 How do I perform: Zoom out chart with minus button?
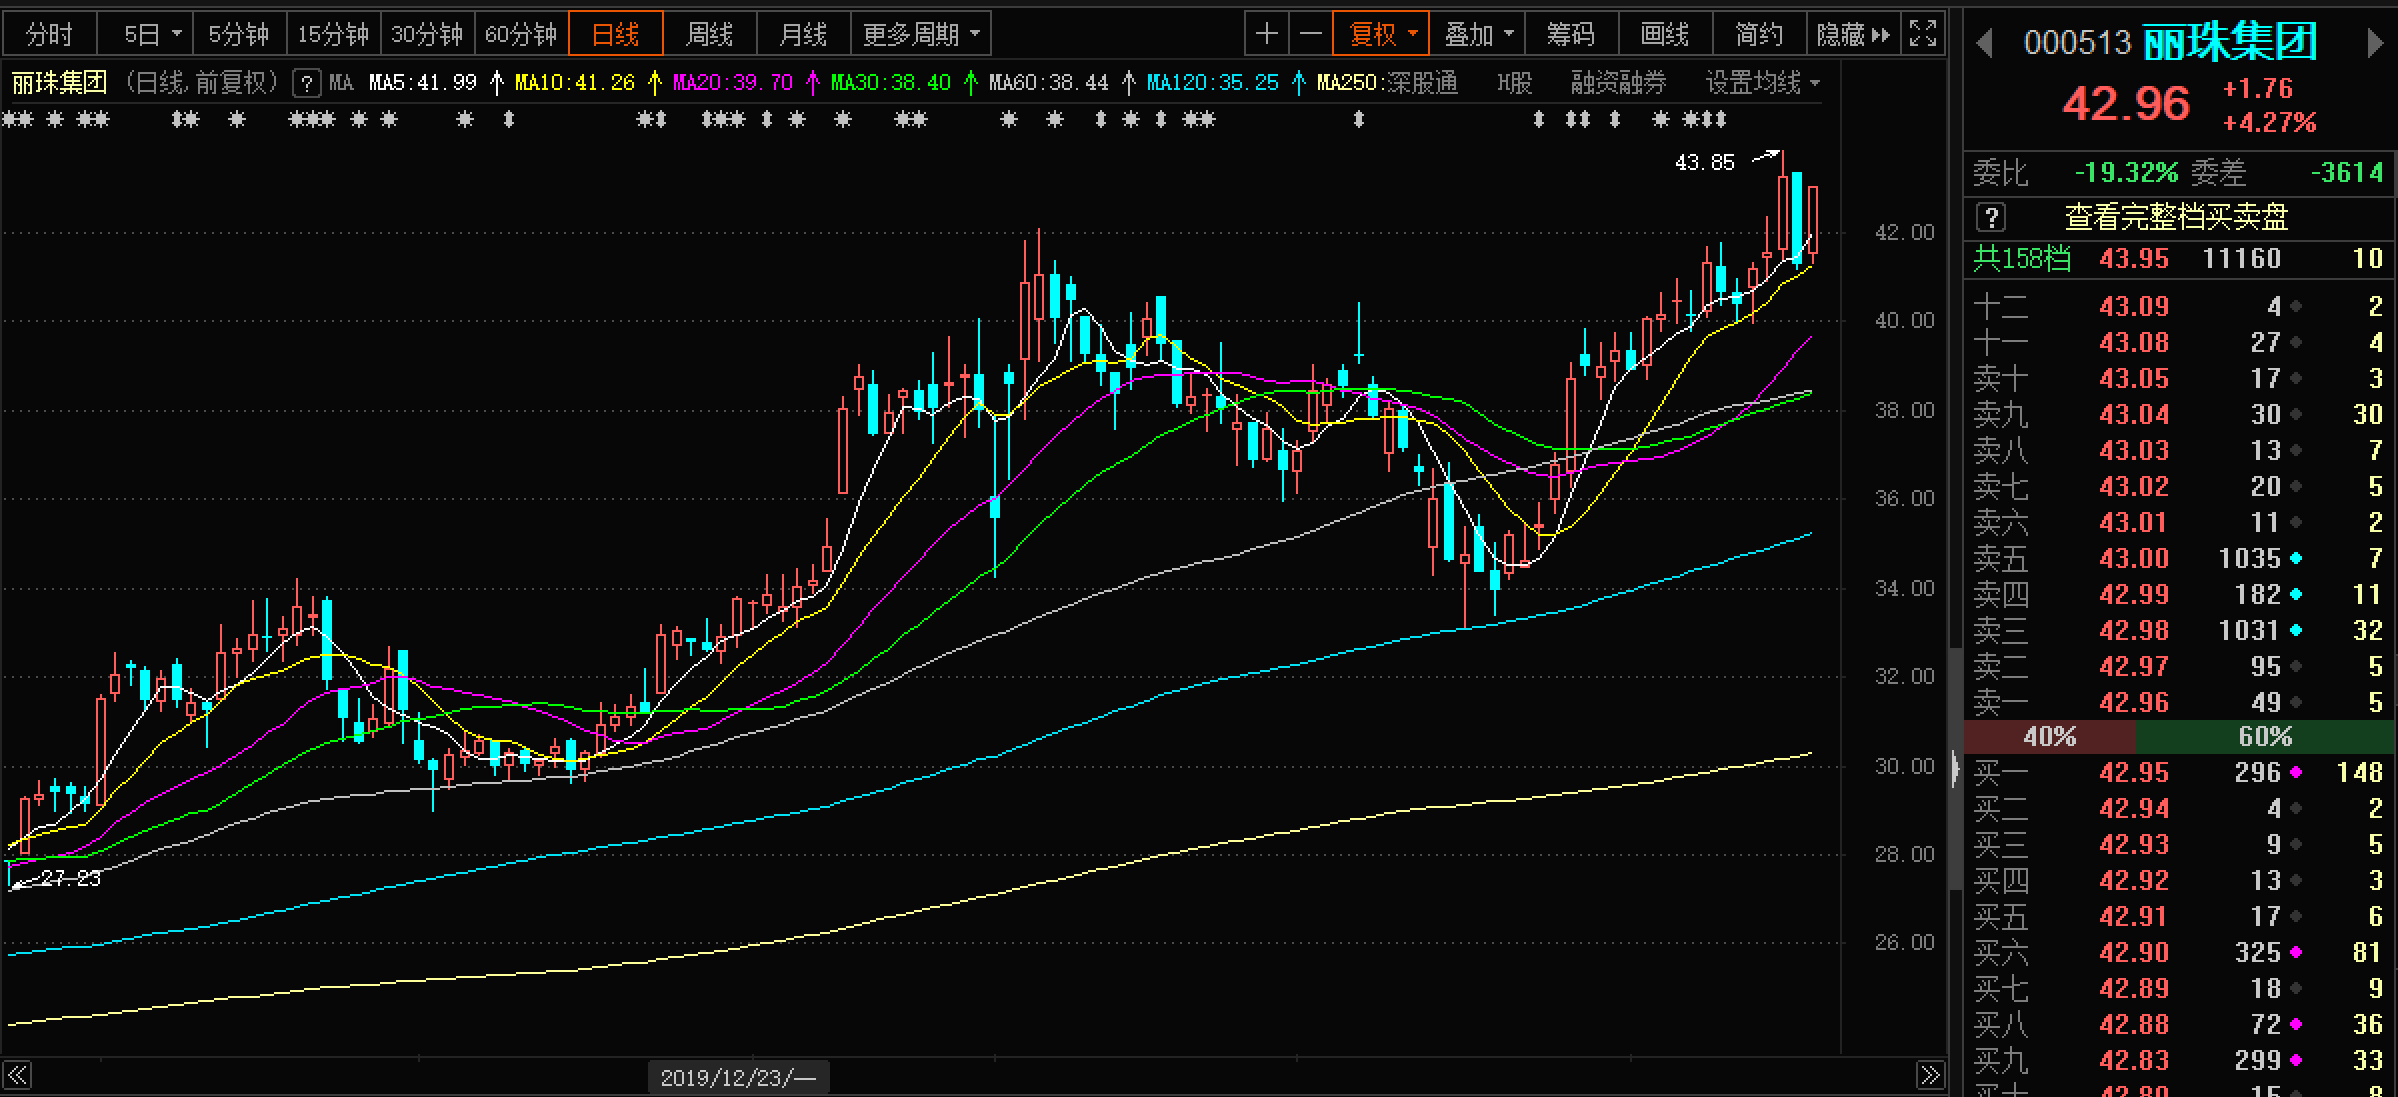[1311, 34]
